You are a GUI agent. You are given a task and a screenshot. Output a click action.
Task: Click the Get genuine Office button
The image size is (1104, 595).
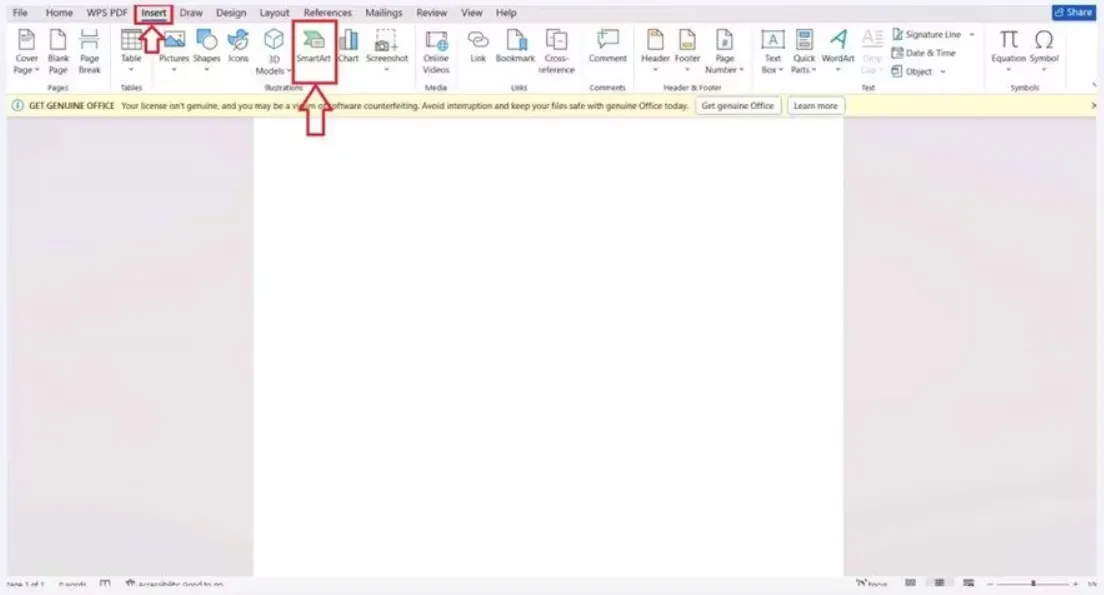pos(738,106)
